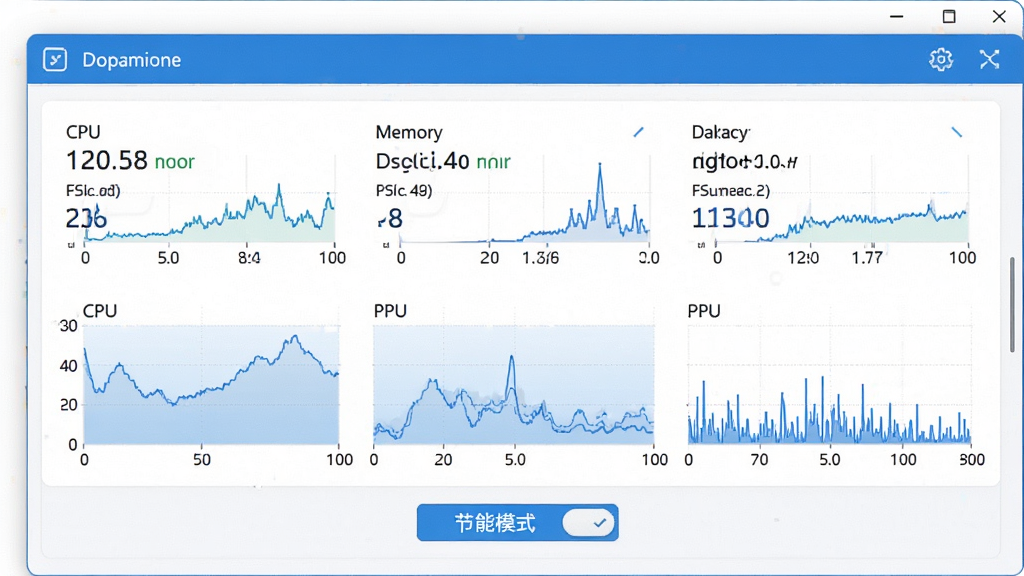Close the window with the top-right X
The height and width of the screenshot is (576, 1024).
(999, 16)
